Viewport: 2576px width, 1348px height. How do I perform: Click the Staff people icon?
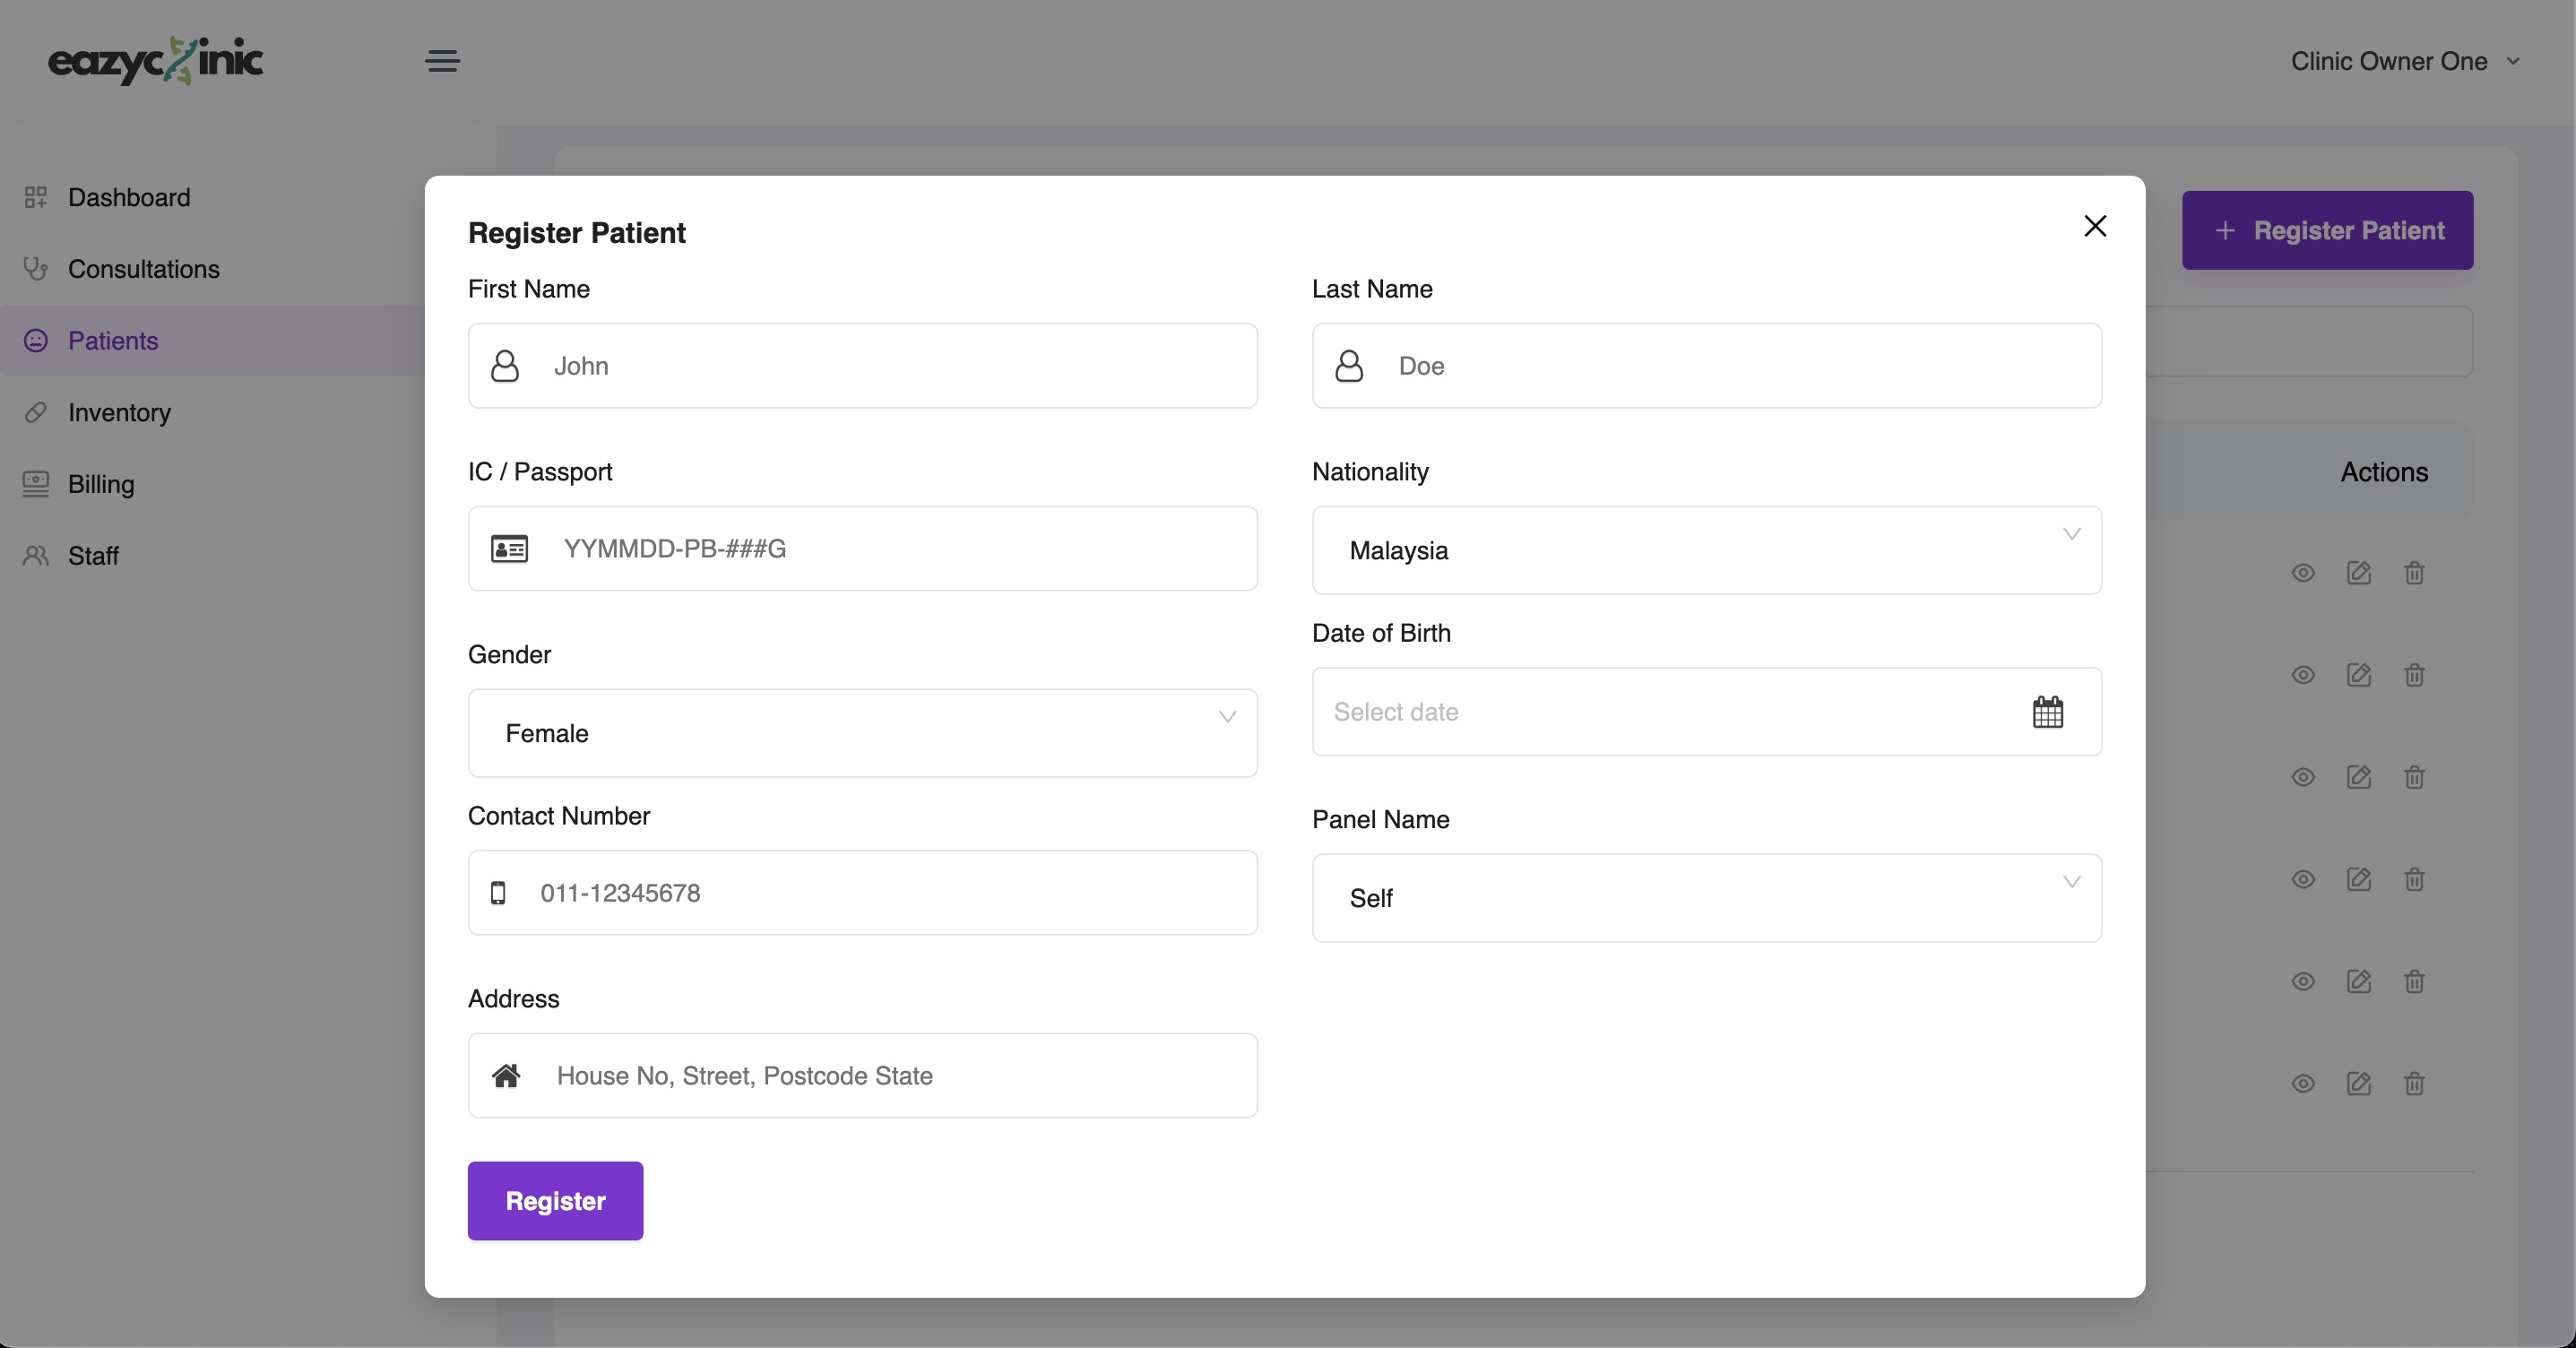(36, 555)
